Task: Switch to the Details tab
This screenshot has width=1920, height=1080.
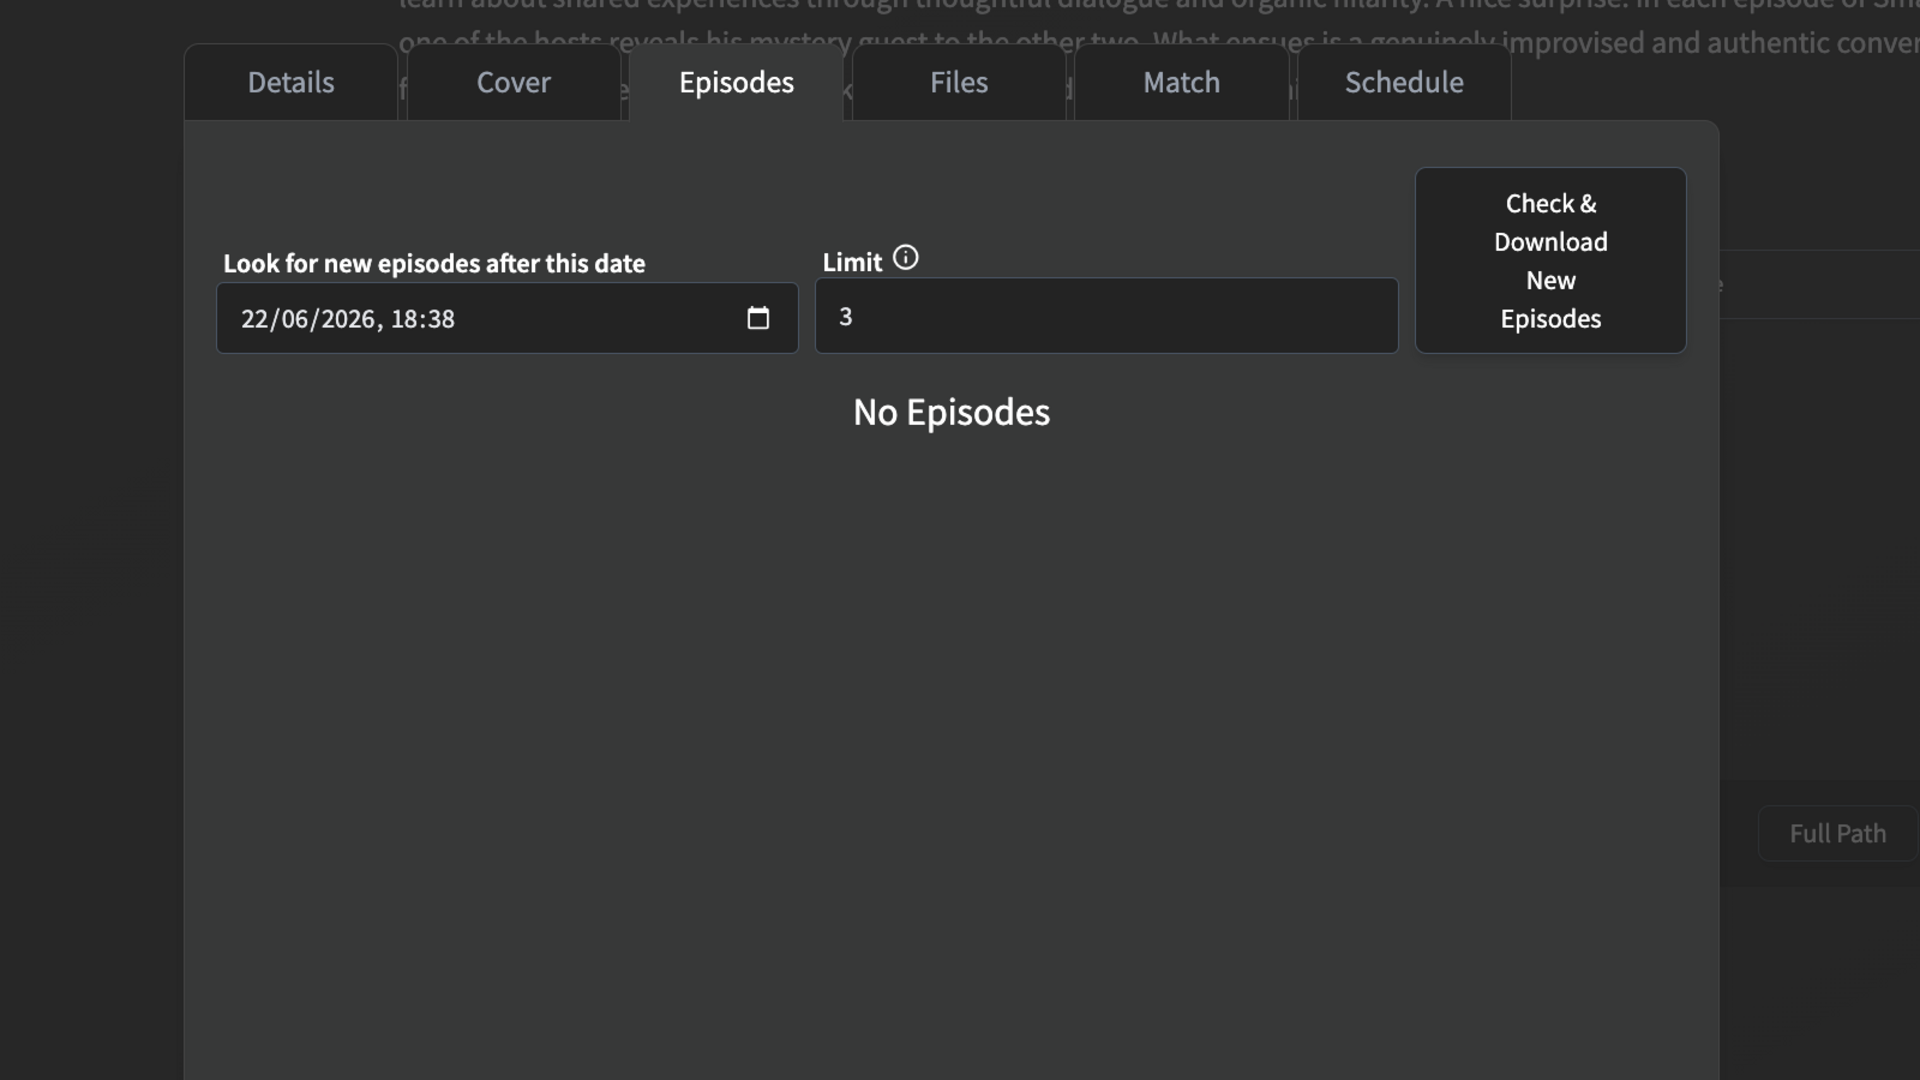Action: tap(291, 82)
